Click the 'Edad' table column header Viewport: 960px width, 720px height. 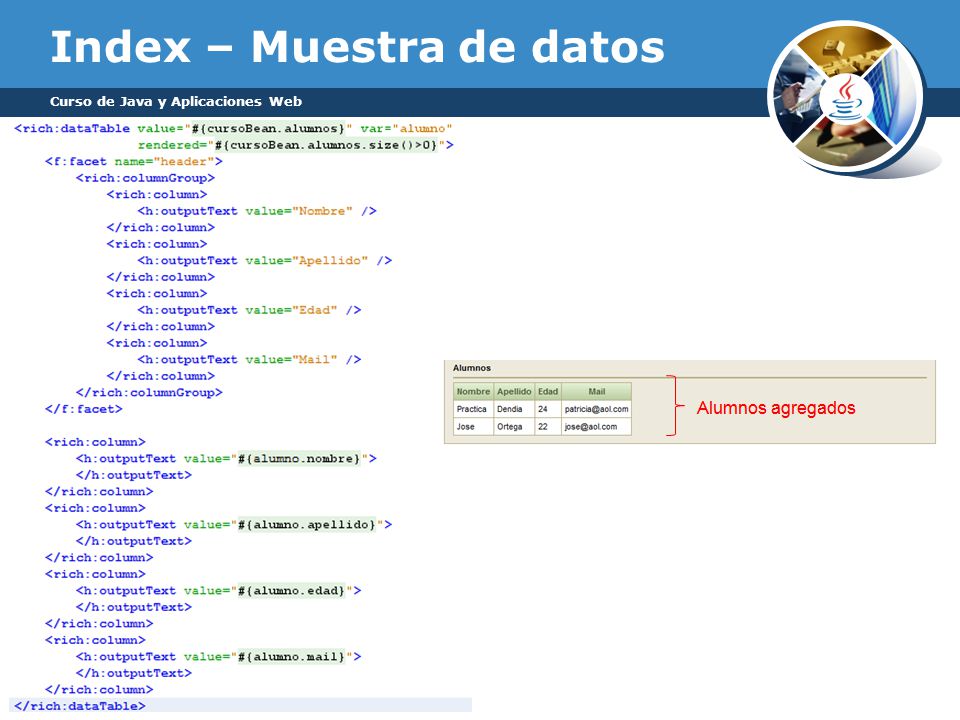click(x=548, y=391)
